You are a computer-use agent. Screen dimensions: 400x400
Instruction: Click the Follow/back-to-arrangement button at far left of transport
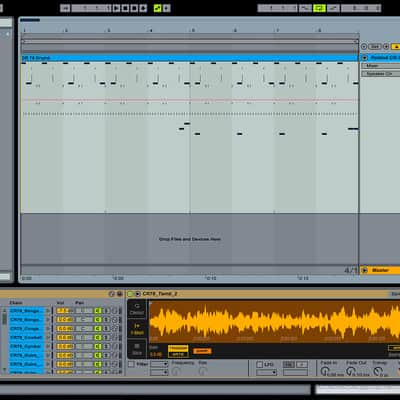pyautogui.click(x=65, y=8)
